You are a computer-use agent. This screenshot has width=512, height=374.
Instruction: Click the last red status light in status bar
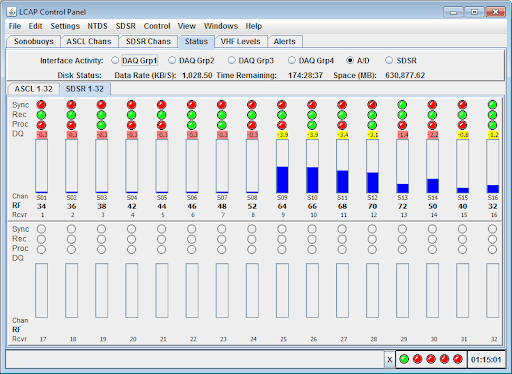click(458, 359)
